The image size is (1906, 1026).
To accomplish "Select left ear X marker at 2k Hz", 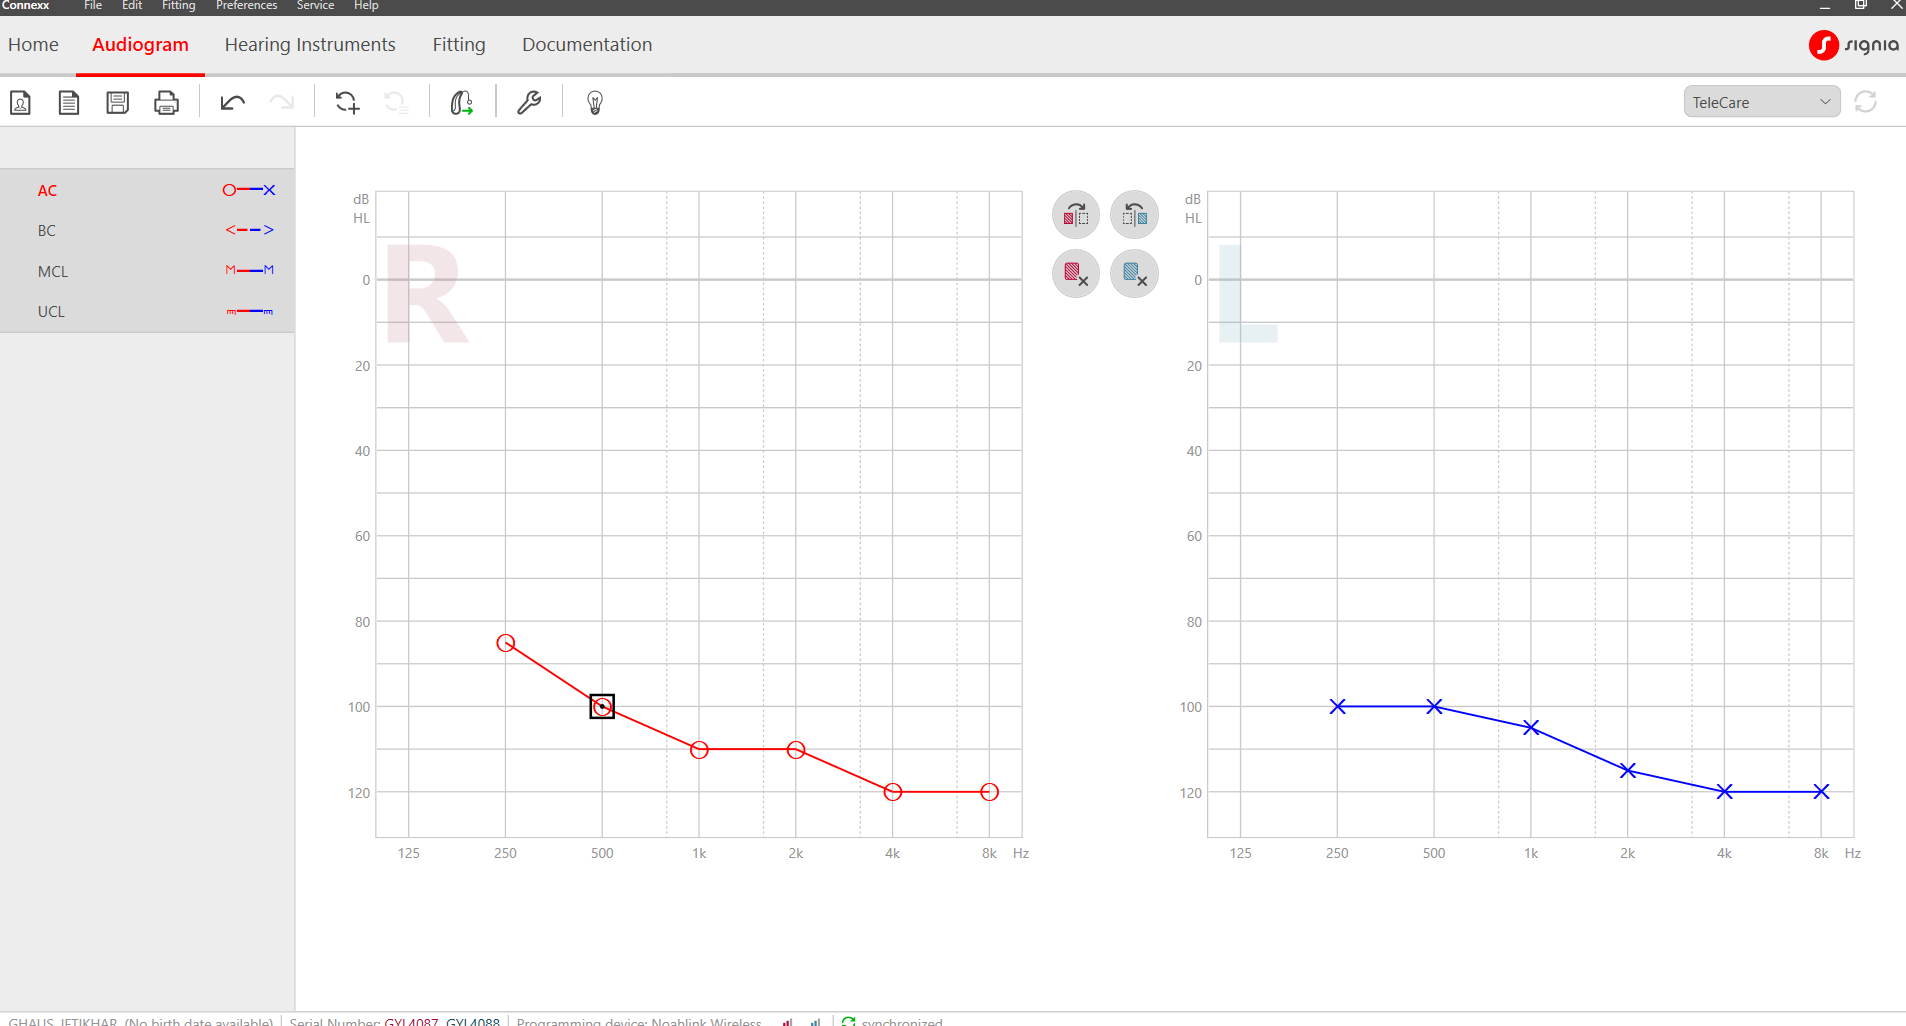I will [x=1628, y=771].
